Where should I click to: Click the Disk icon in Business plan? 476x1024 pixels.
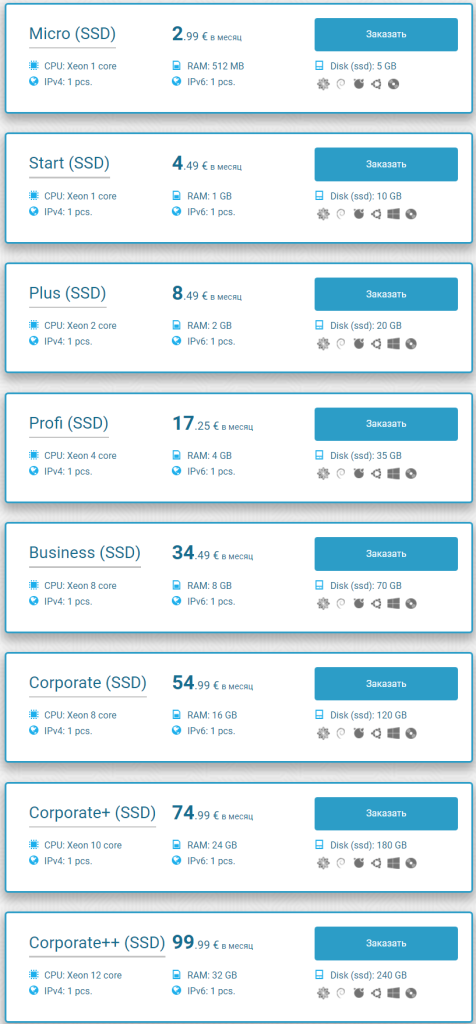(319, 586)
